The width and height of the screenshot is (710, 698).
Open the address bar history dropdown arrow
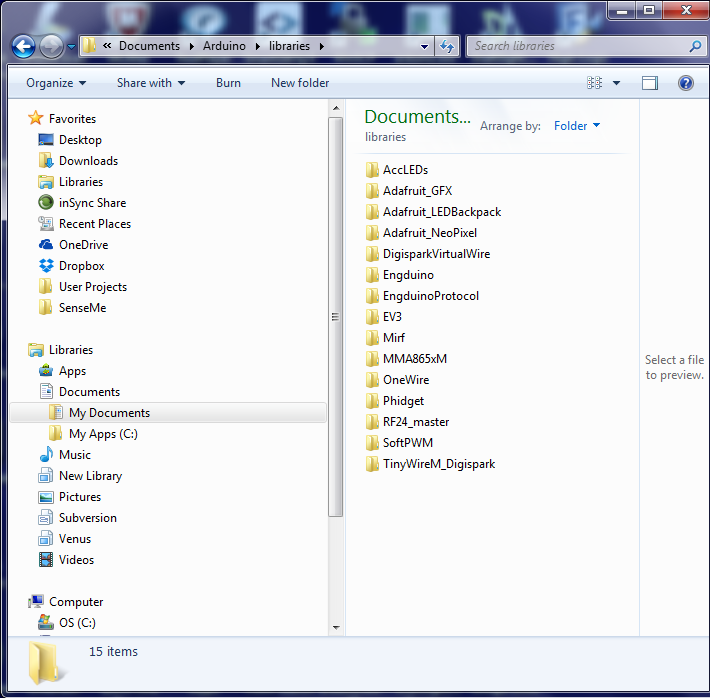click(x=424, y=46)
